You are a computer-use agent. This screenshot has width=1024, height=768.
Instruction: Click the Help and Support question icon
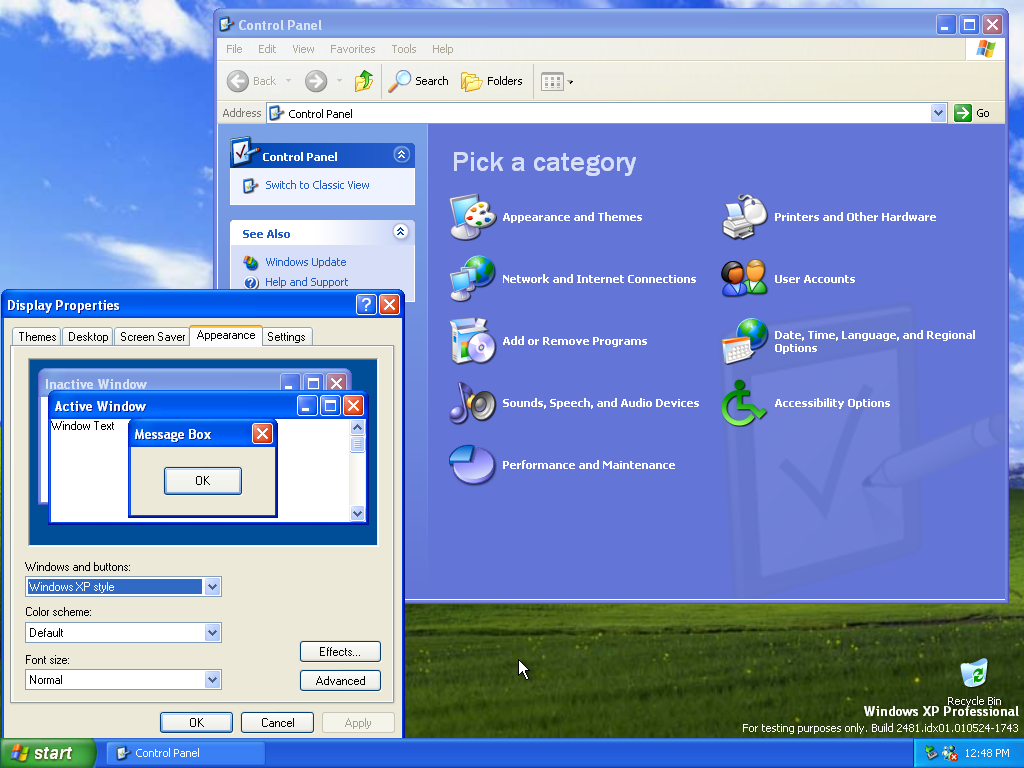(x=251, y=283)
